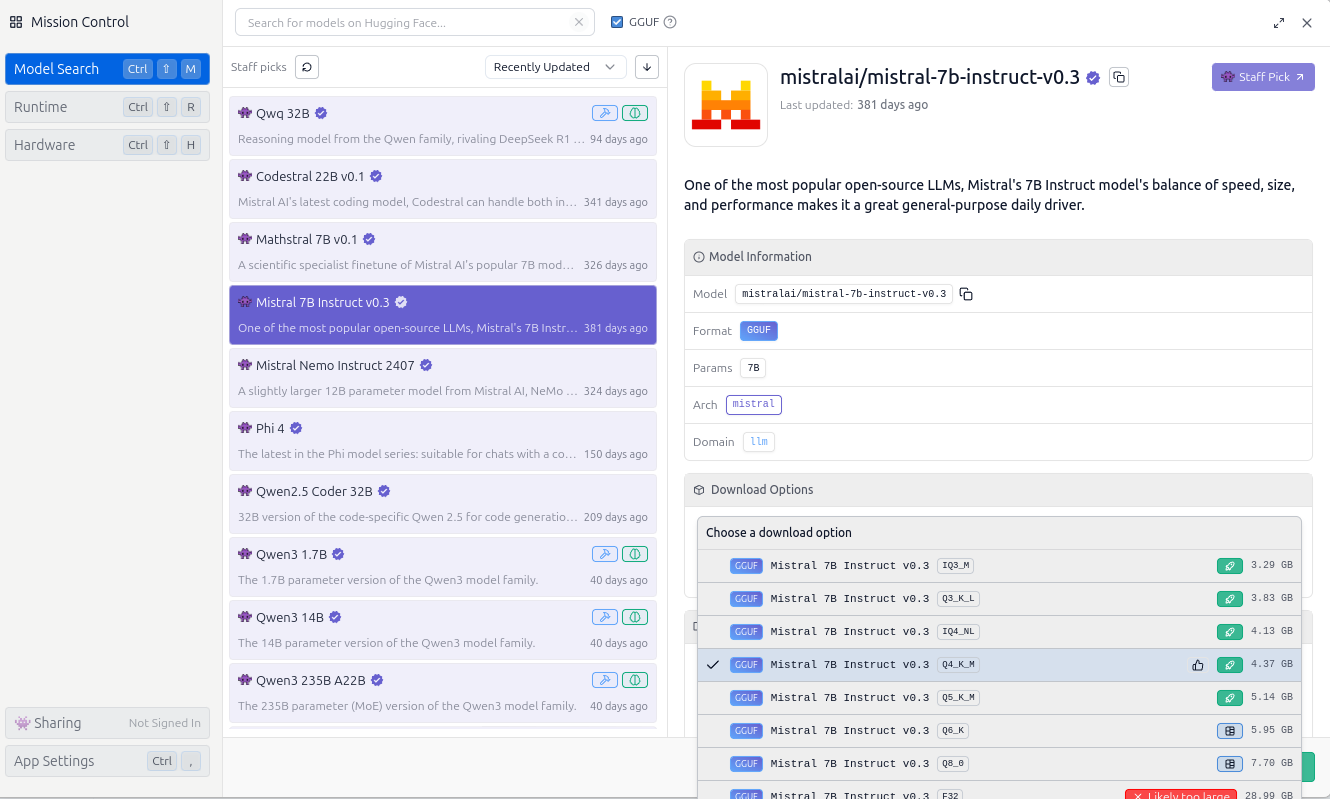Click the Not Signed In status text
This screenshot has height=799, width=1330.
pos(165,723)
